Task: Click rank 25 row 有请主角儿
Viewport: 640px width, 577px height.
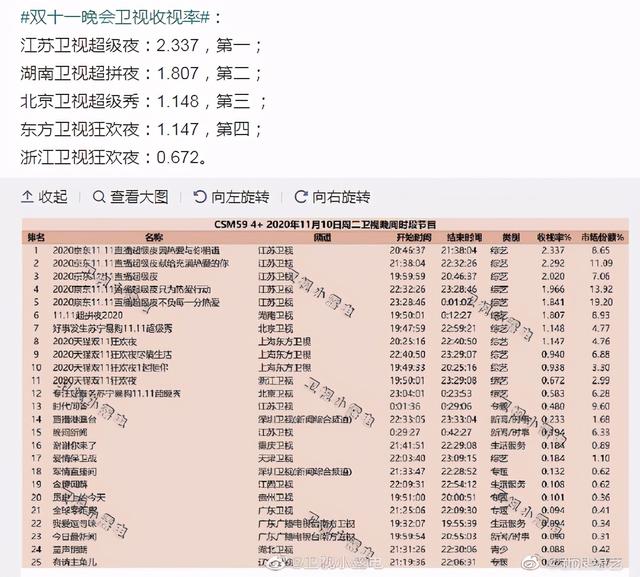Action: (x=75, y=562)
